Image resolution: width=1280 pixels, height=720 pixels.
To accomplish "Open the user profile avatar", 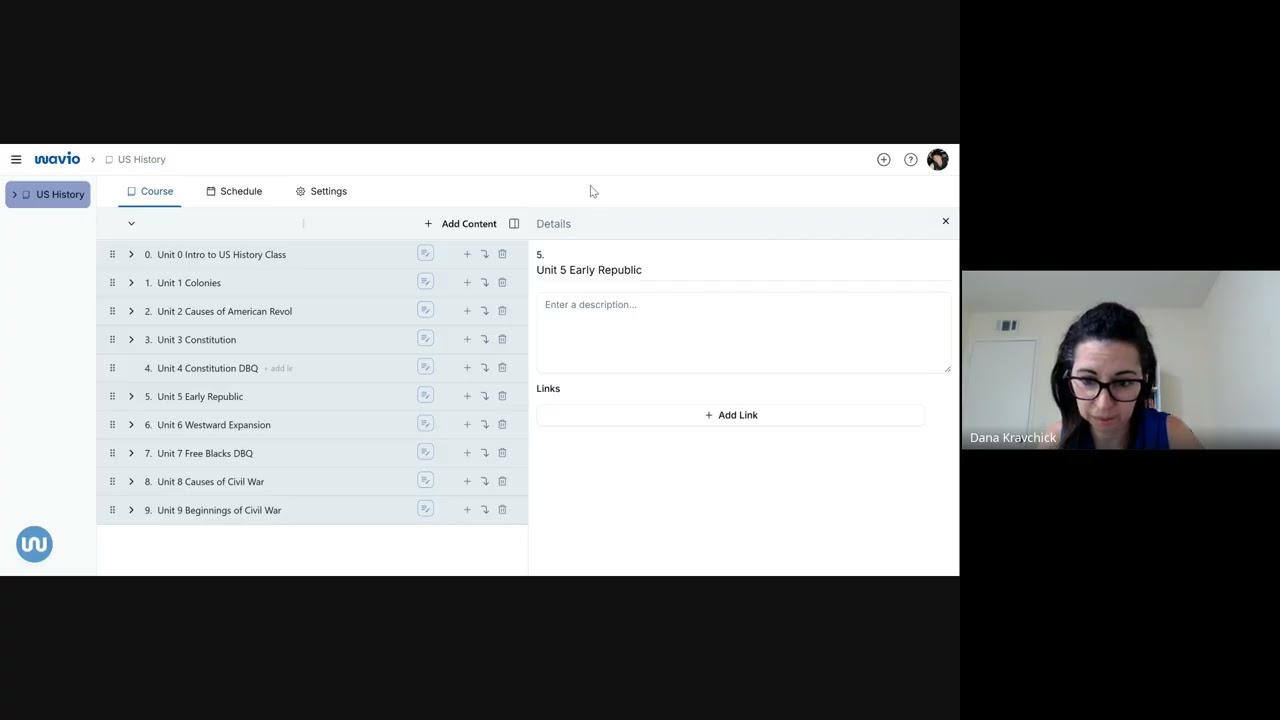I will (938, 159).
